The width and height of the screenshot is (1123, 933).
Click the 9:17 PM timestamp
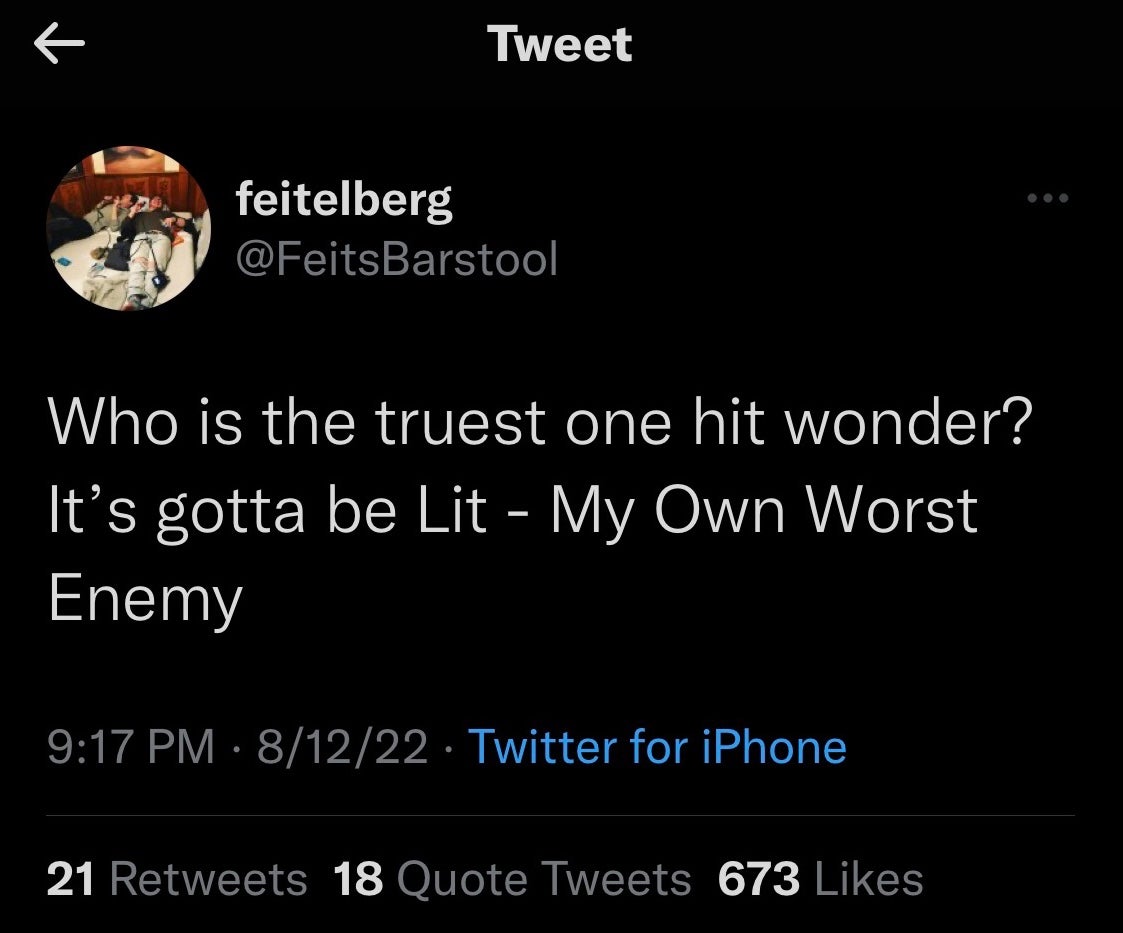(131, 747)
